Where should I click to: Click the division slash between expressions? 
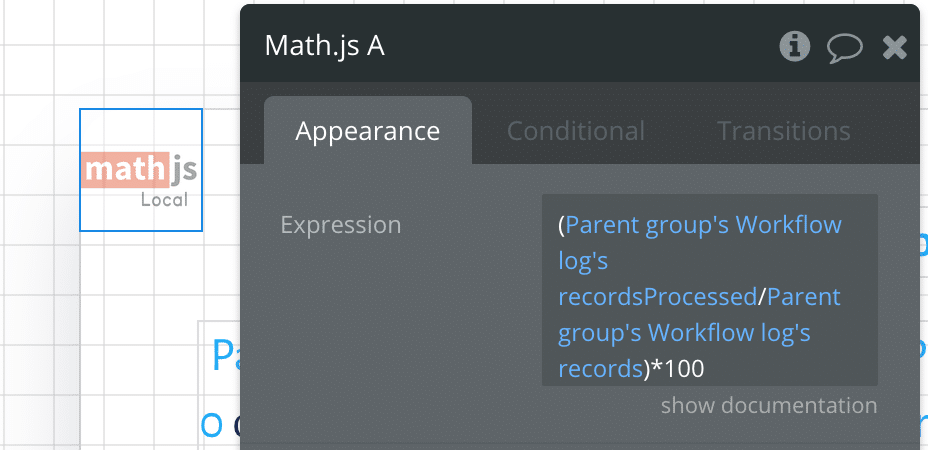pos(762,297)
